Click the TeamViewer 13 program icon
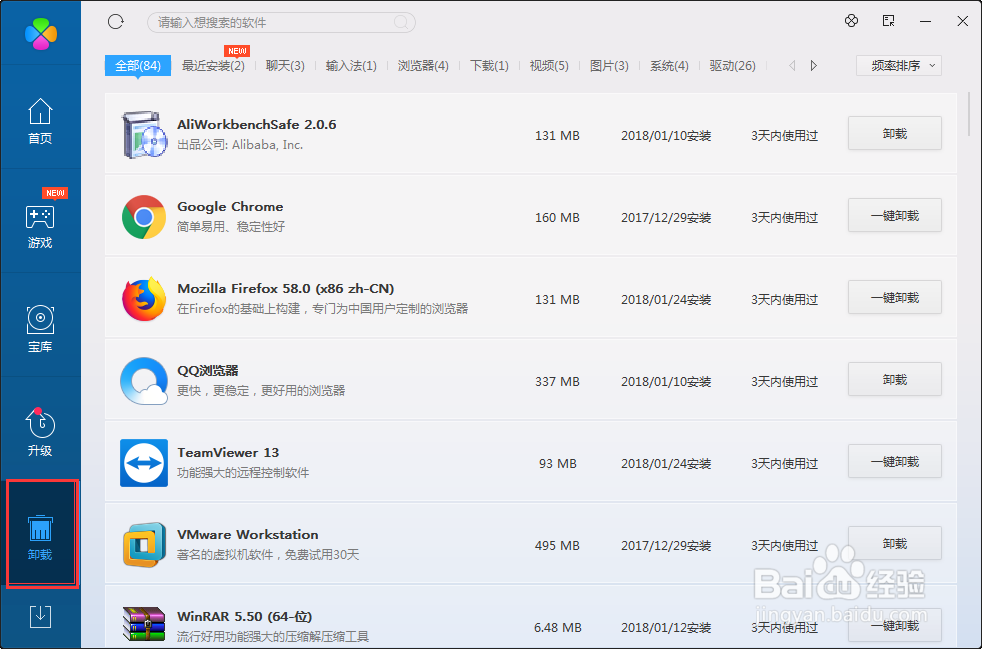The image size is (982, 649). pos(144,463)
